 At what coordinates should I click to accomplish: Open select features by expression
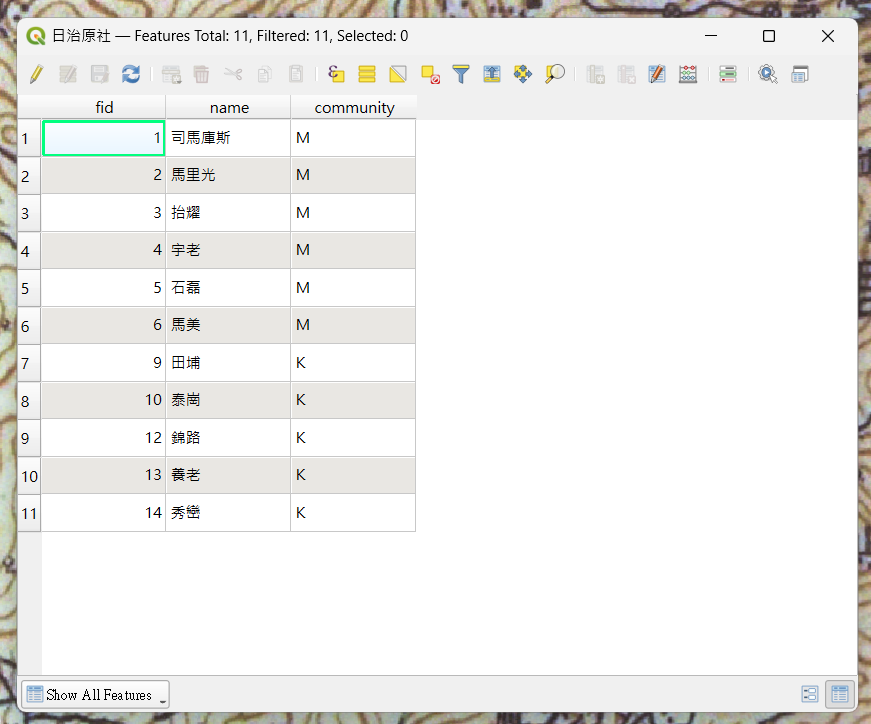[336, 74]
